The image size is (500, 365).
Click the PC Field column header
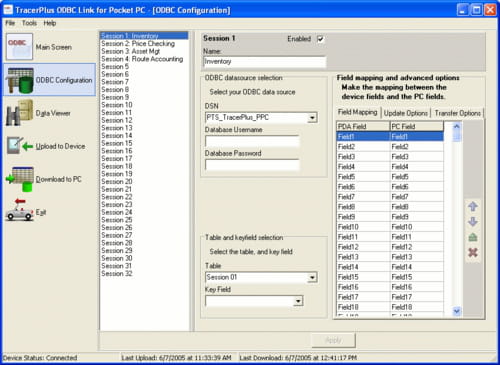pos(417,127)
